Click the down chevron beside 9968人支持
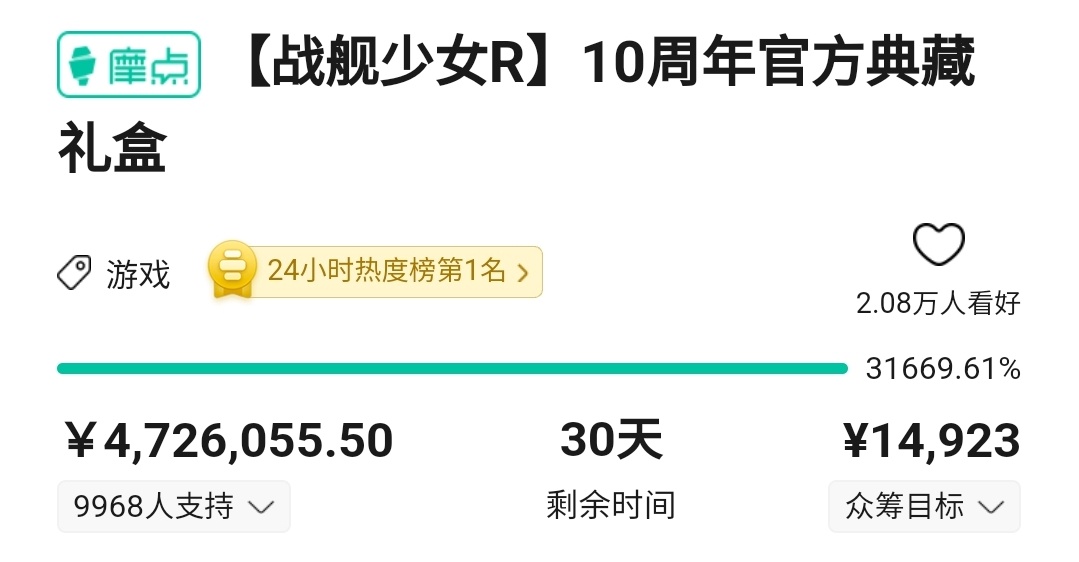The height and width of the screenshot is (562, 1079). (260, 507)
